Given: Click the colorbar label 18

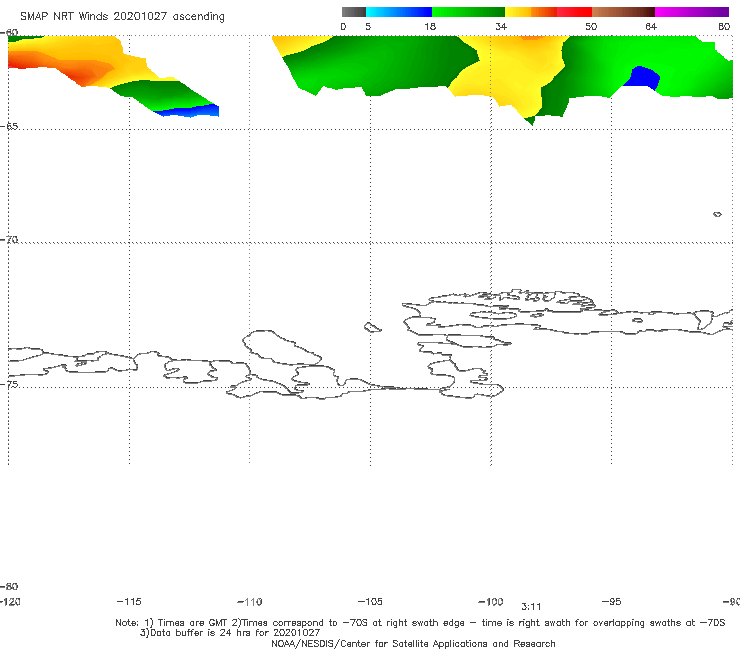Looking at the screenshot, I should [x=430, y=26].
